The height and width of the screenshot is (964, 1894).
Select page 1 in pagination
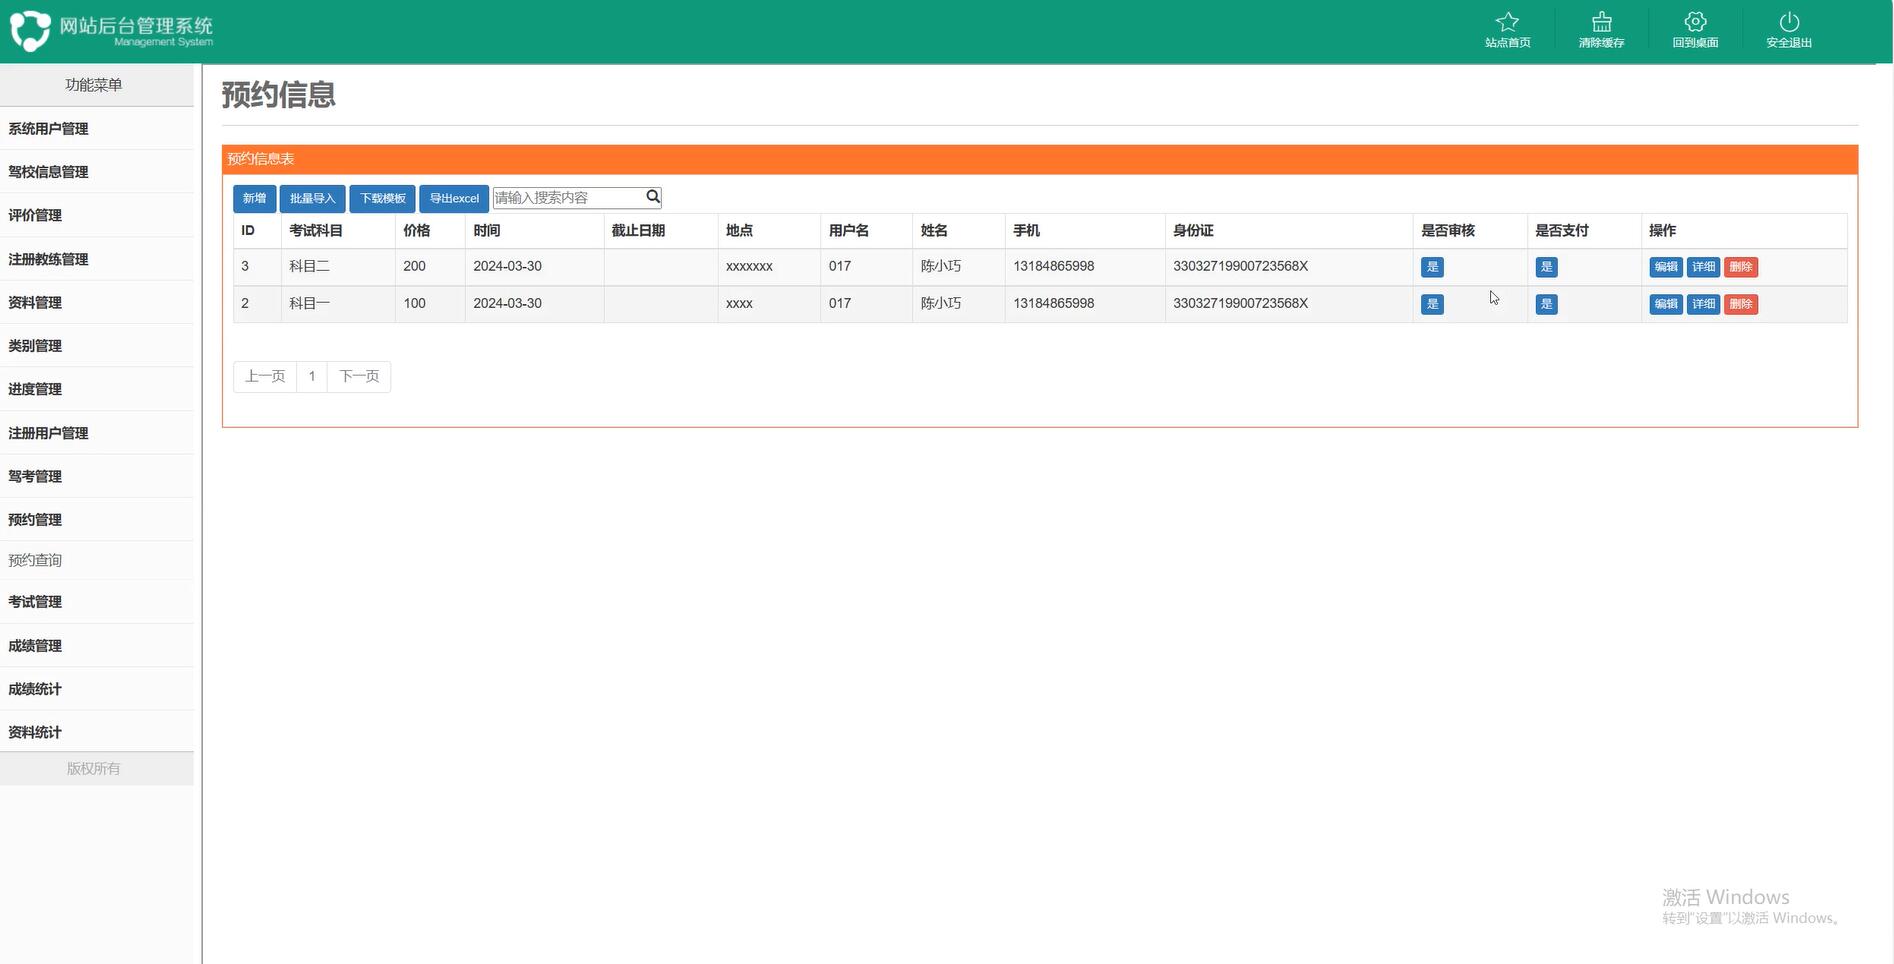312,376
